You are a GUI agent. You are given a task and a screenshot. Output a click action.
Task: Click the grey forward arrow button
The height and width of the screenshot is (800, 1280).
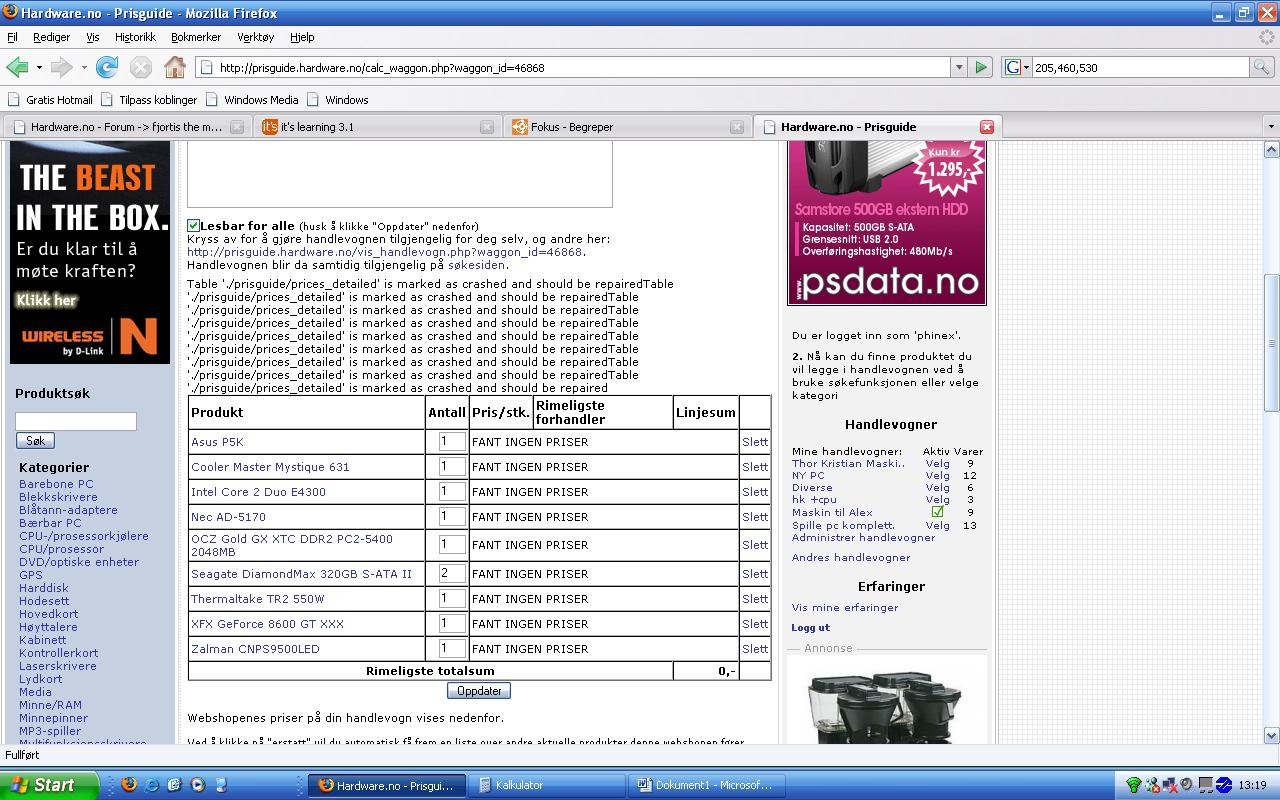[x=61, y=67]
